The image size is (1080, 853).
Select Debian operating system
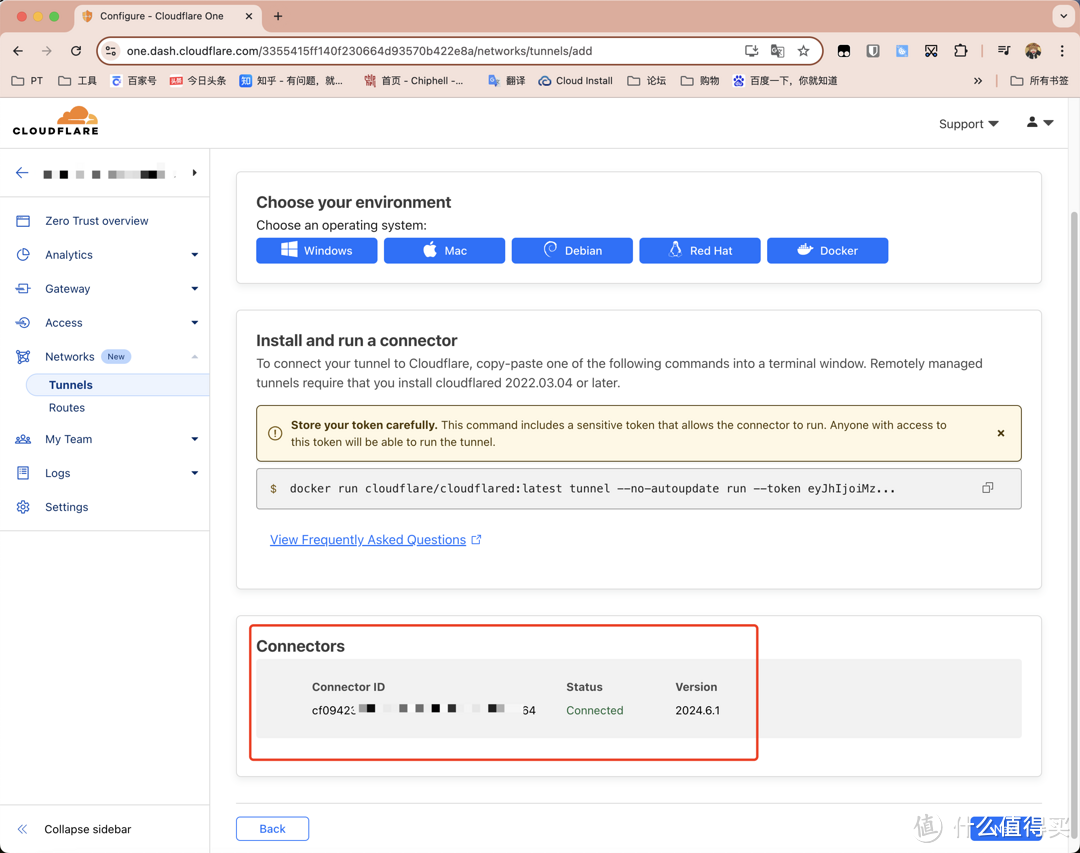pos(572,250)
